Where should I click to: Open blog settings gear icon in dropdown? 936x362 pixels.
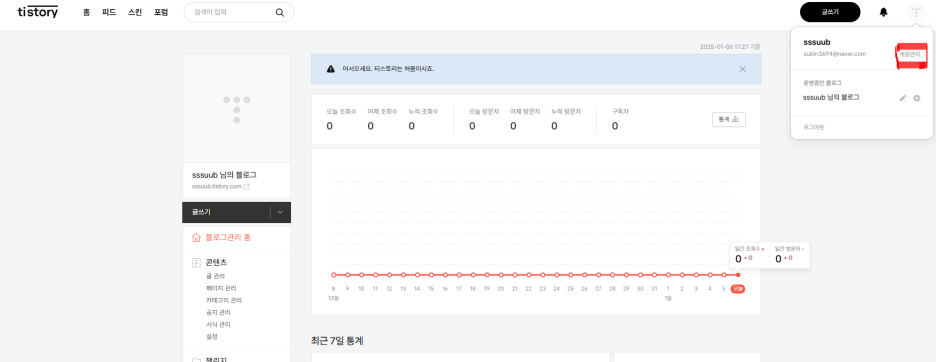(x=917, y=98)
